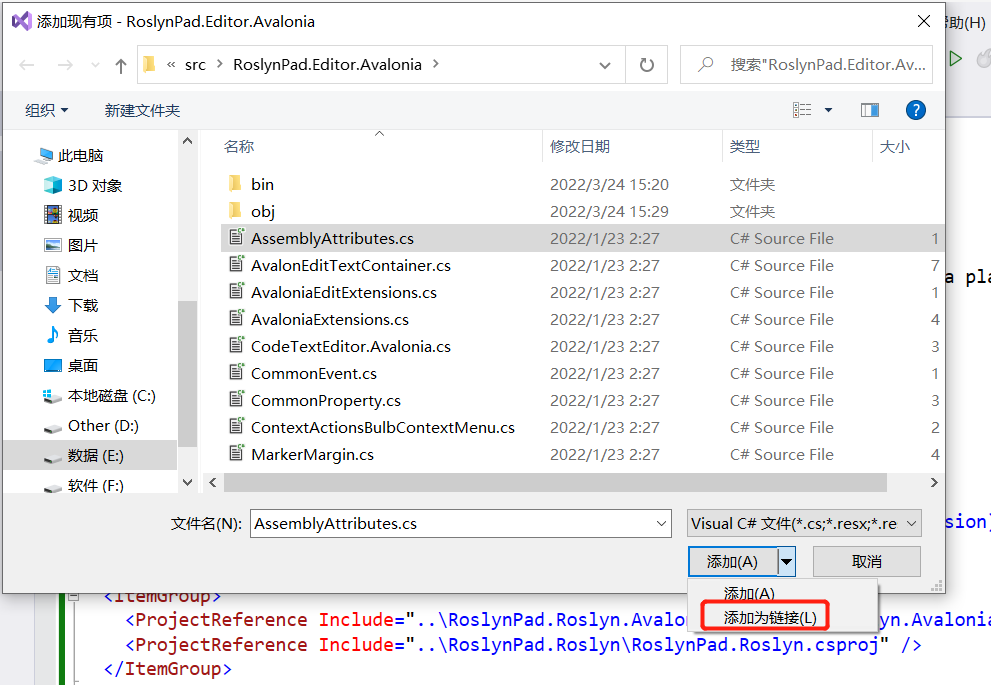Viewport: 991px width, 685px height.
Task: Go up one folder level
Action: click(121, 66)
